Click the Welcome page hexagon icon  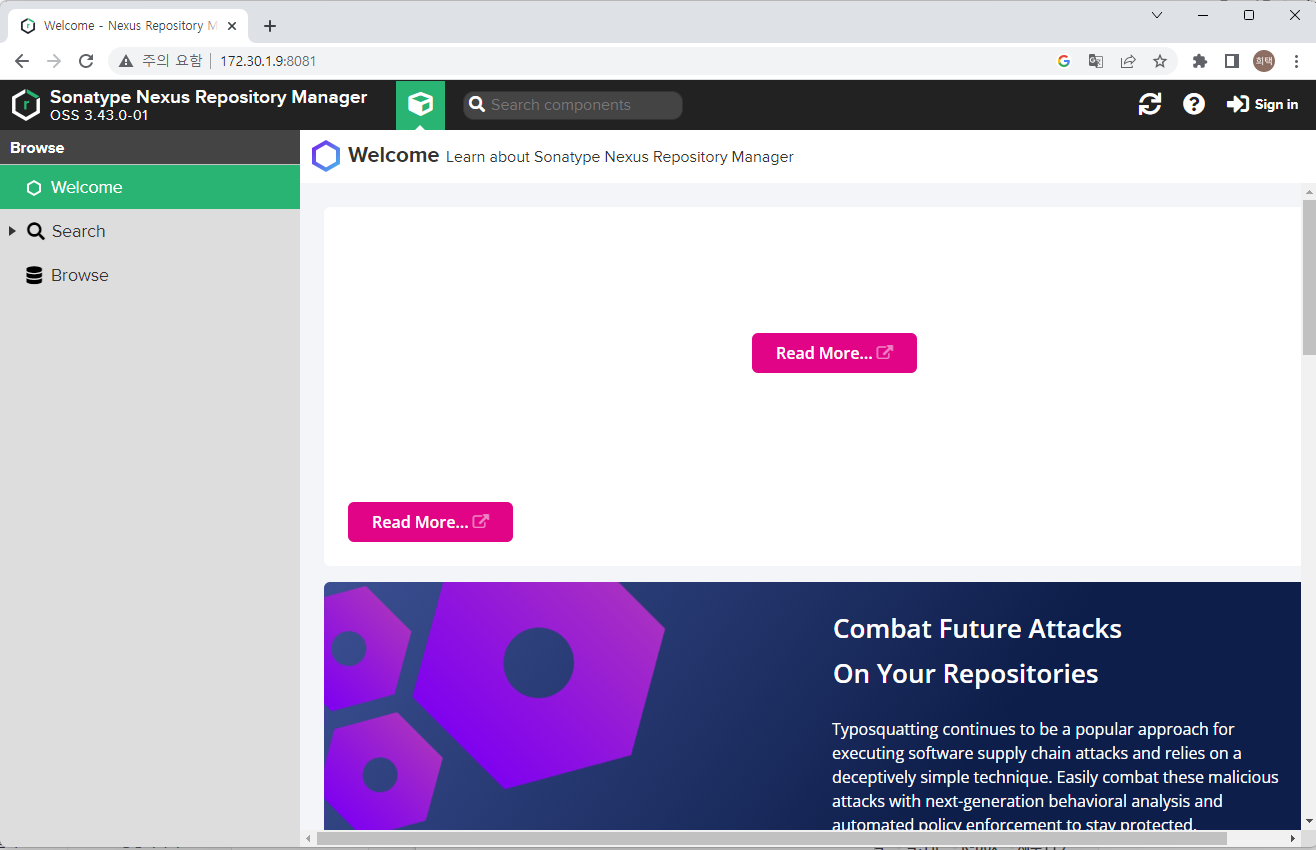[326, 156]
